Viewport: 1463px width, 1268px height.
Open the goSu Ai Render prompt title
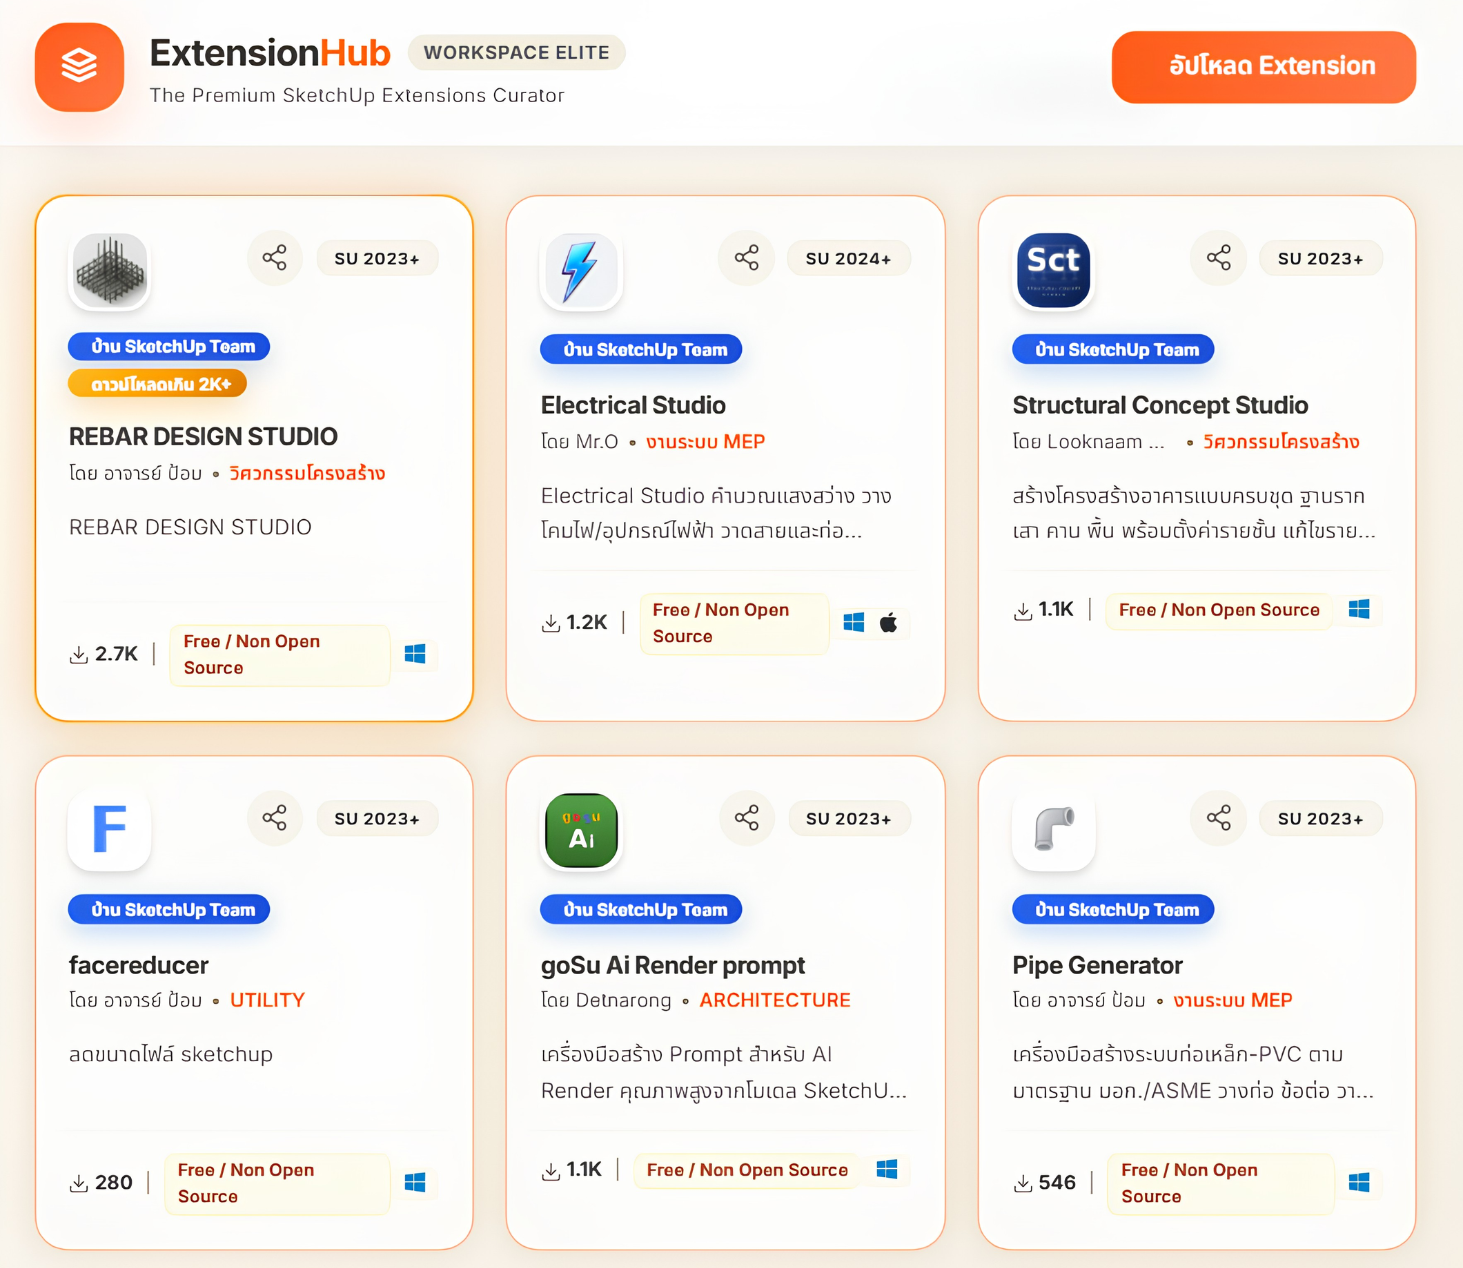coord(672,965)
